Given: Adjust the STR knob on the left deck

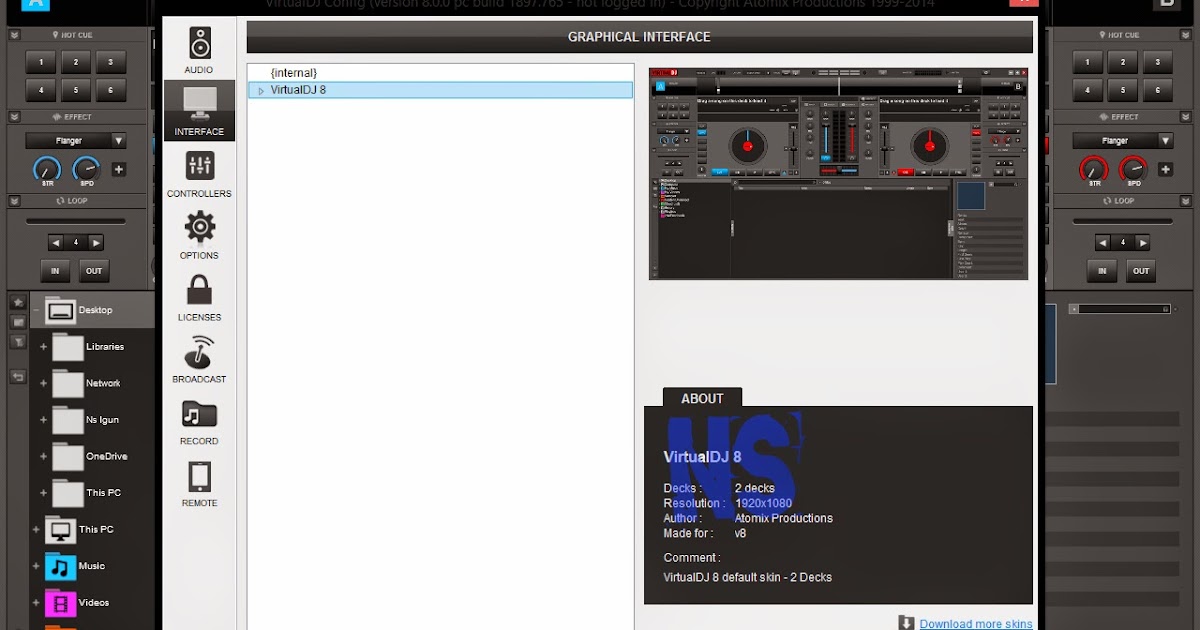Looking at the screenshot, I should pyautogui.click(x=46, y=170).
